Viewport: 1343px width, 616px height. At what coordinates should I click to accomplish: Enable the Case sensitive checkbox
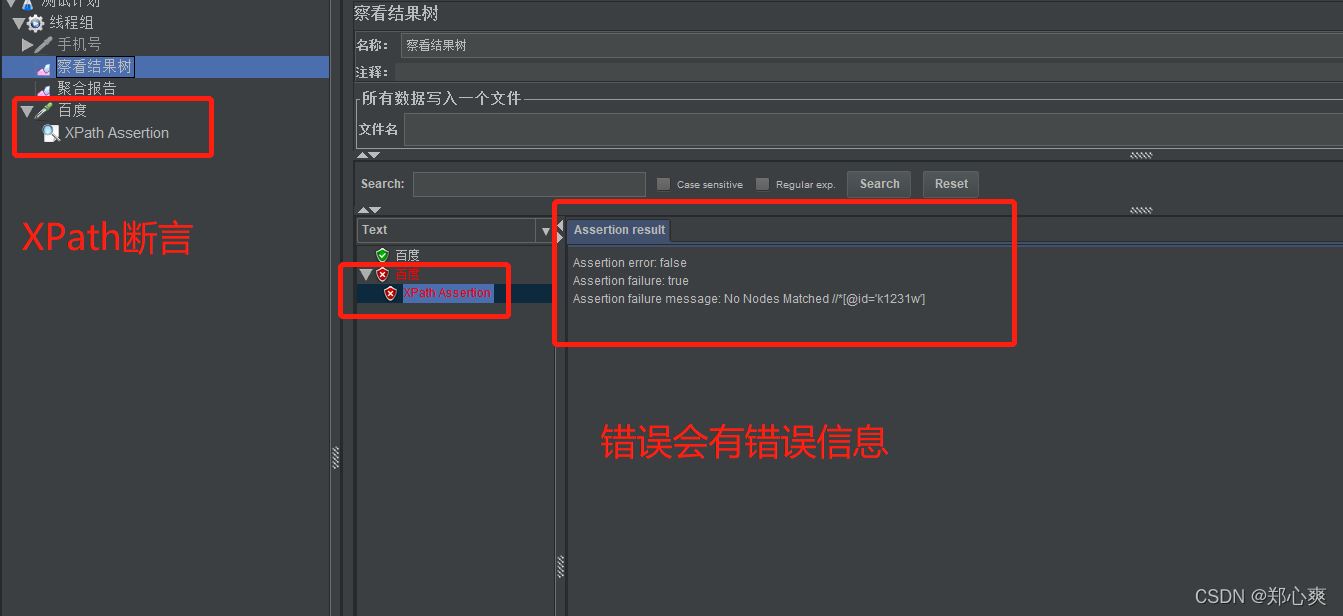click(x=663, y=184)
